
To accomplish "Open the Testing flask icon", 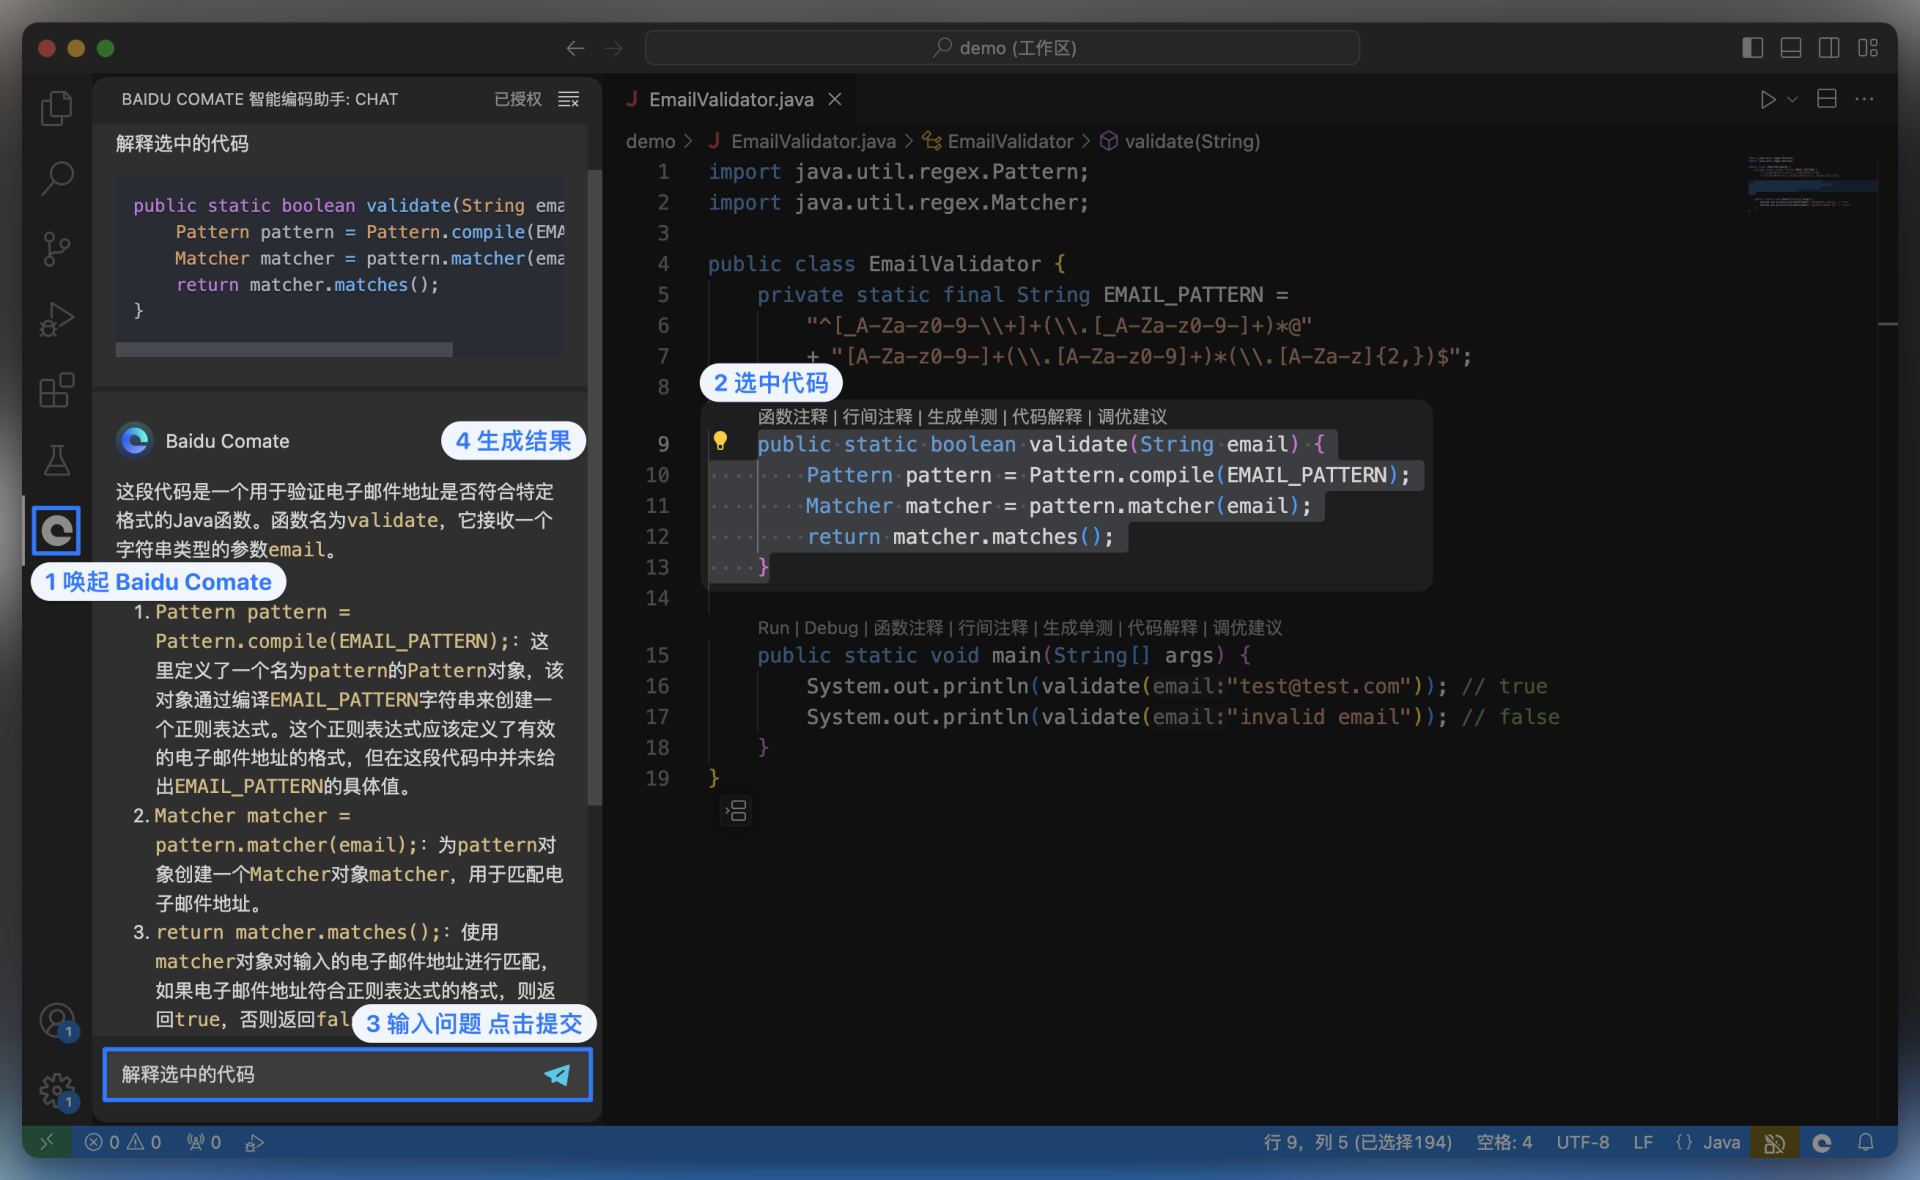I will 57,460.
